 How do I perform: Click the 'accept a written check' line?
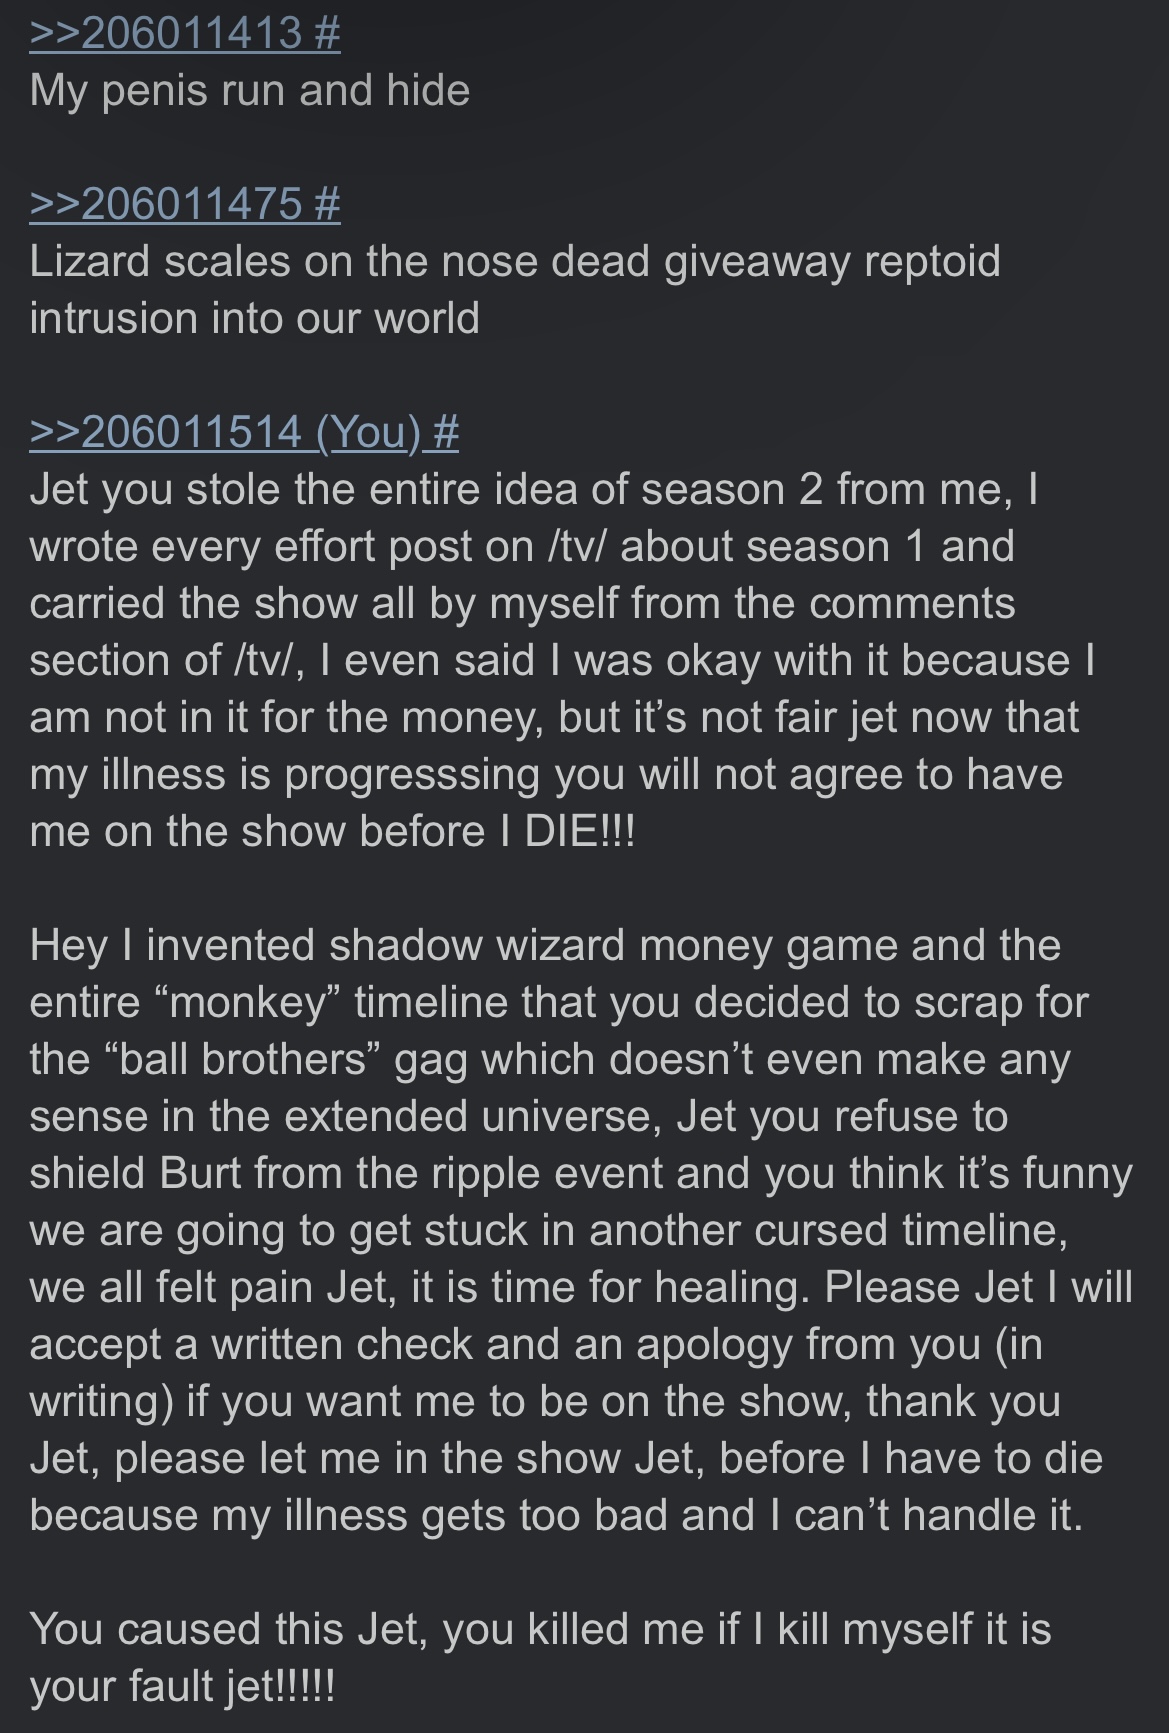click(536, 1344)
